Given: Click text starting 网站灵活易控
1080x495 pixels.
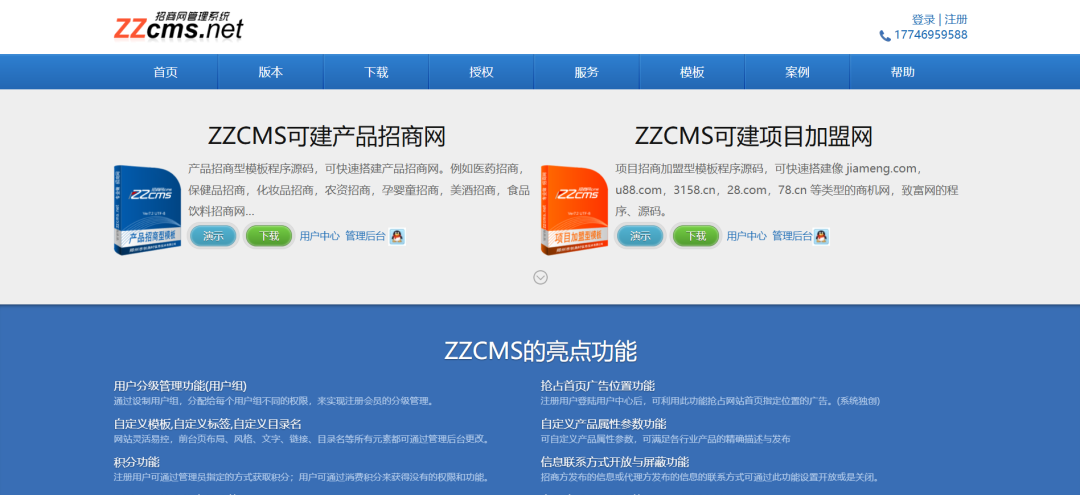Looking at the screenshot, I should coord(302,439).
